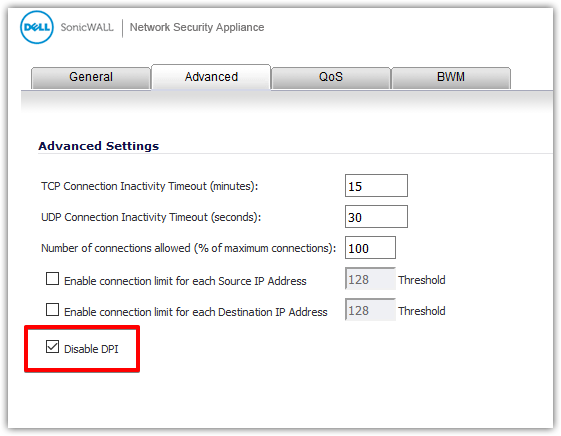This screenshot has height=436, width=561.
Task: Click the Destination IP threshold field
Action: pyautogui.click(x=370, y=310)
